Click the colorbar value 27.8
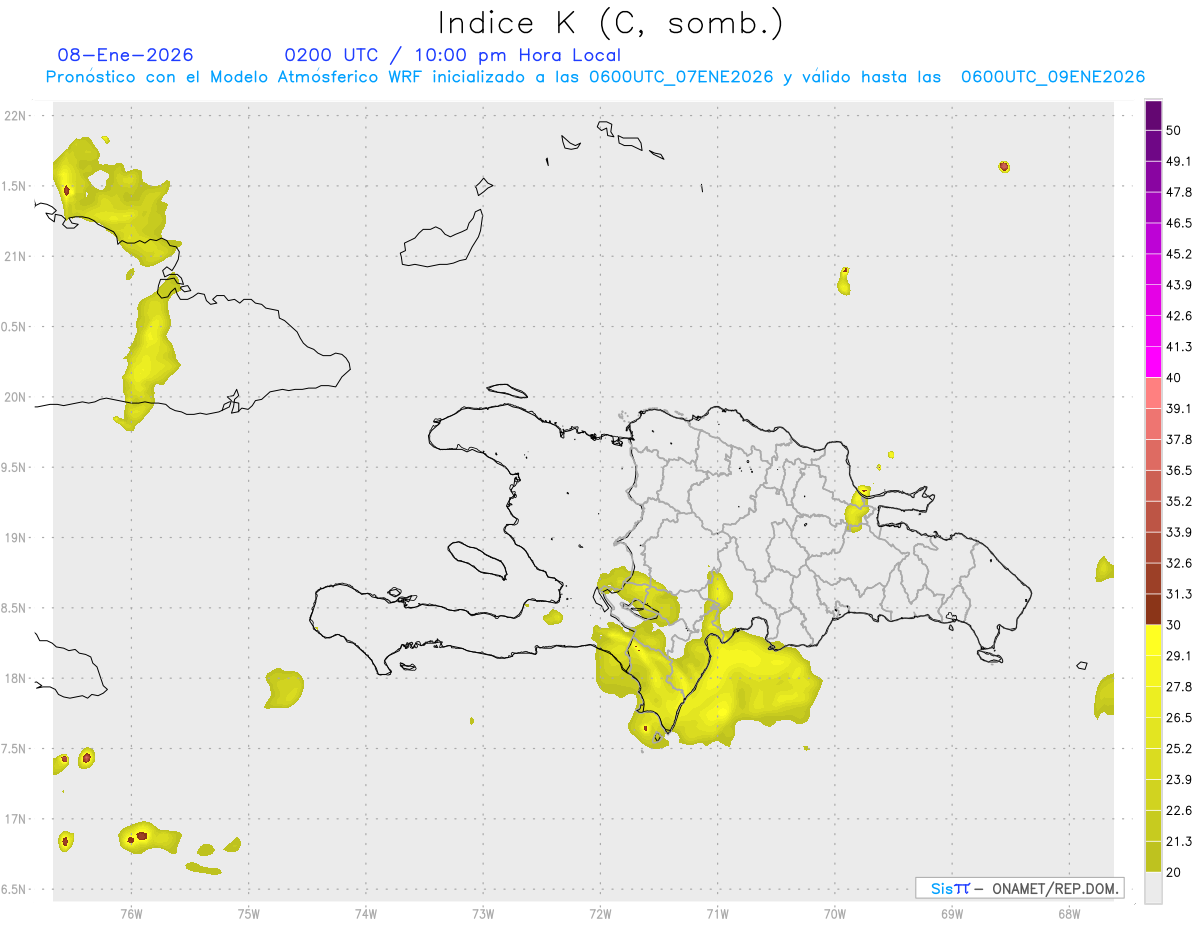The image size is (1200, 927). coord(1179,686)
